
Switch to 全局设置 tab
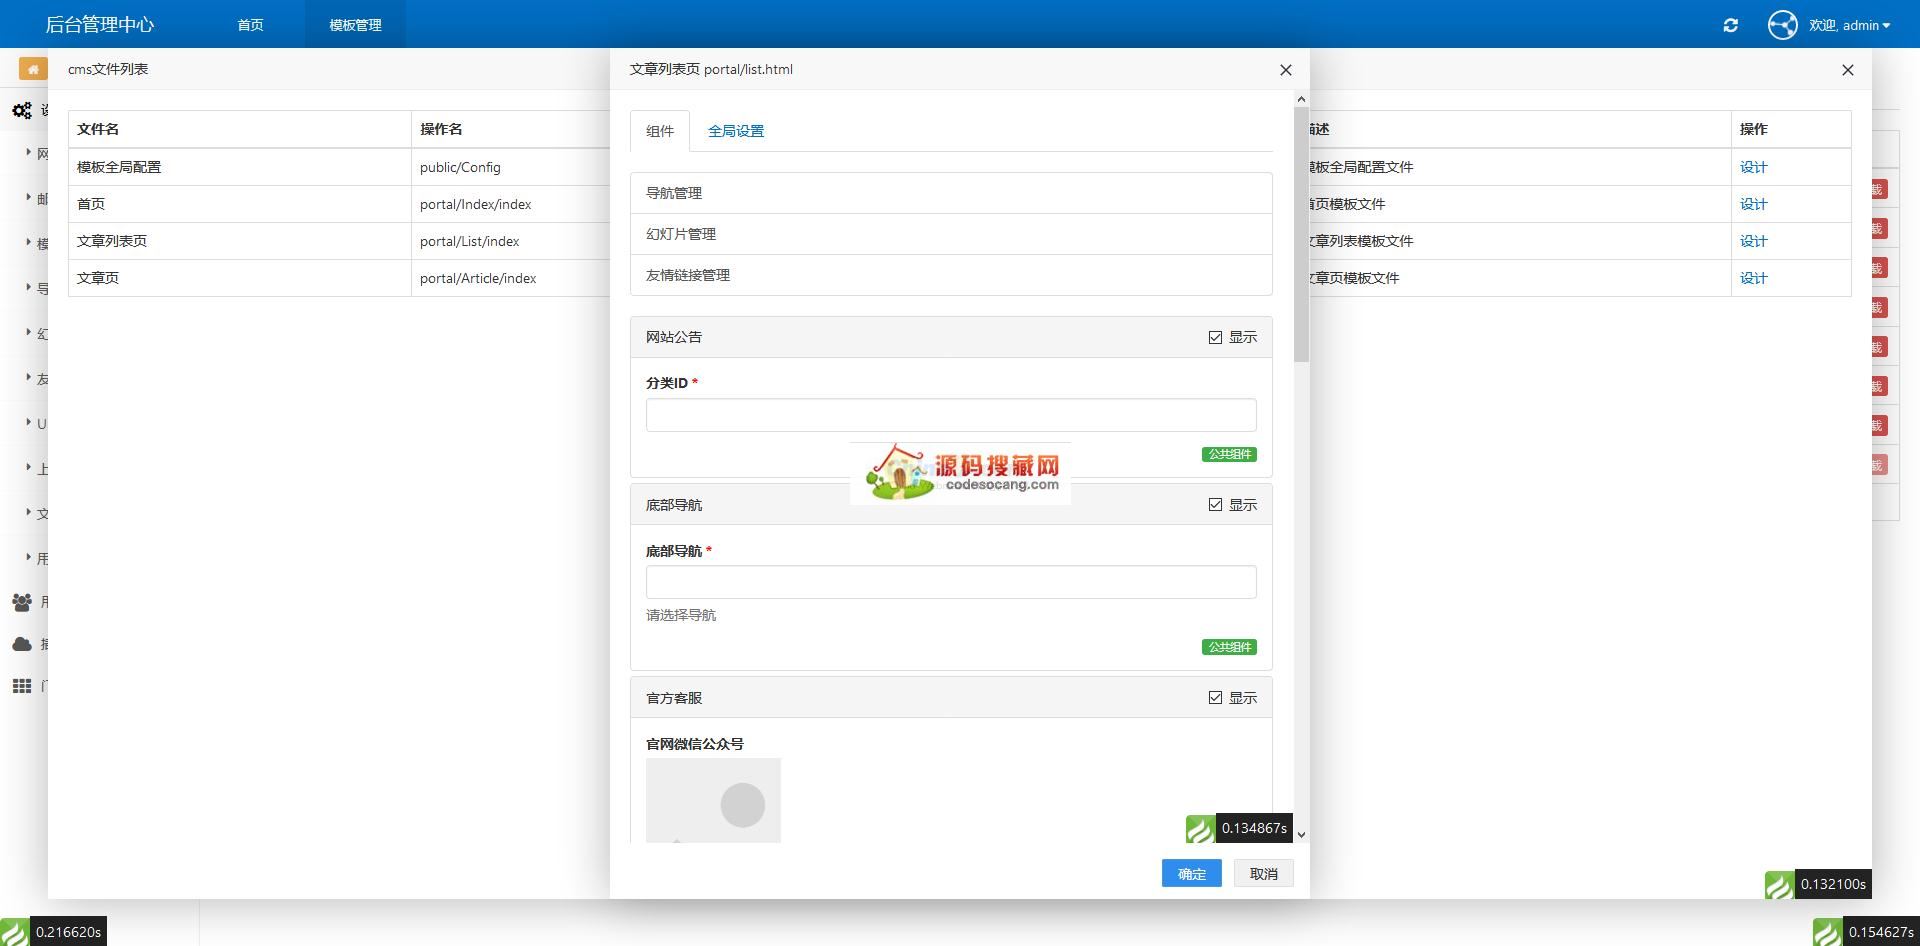click(735, 131)
